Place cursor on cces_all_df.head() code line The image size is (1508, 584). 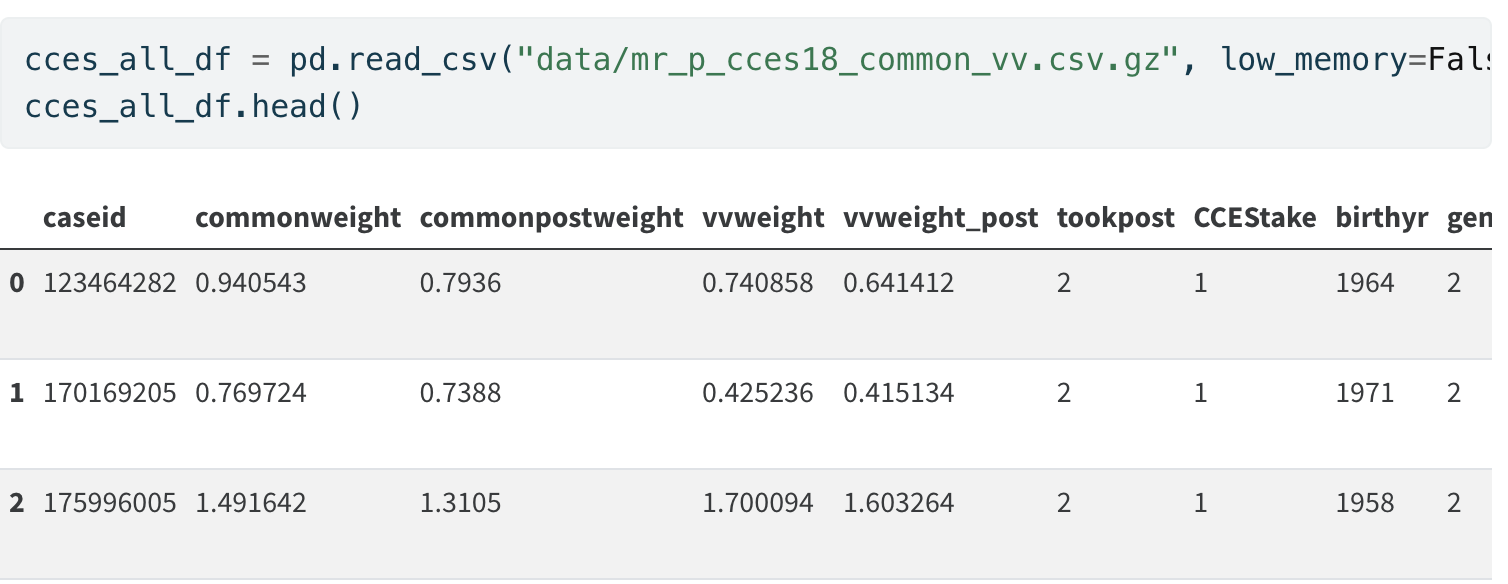[x=193, y=104]
